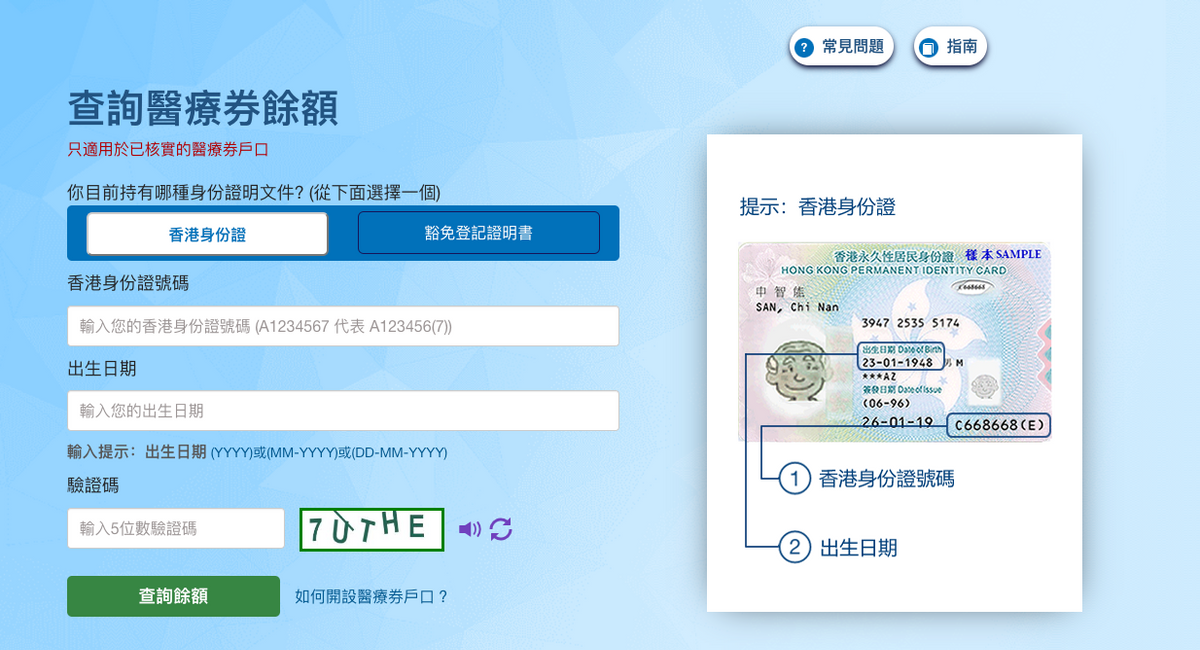
Task: Click the 查詢醫療券餘額 page heading
Action: point(203,109)
